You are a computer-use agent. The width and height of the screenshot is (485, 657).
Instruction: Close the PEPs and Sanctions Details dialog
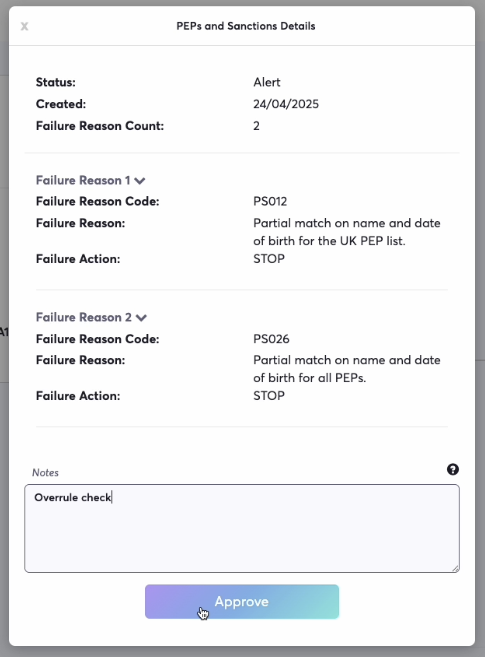coord(24,26)
